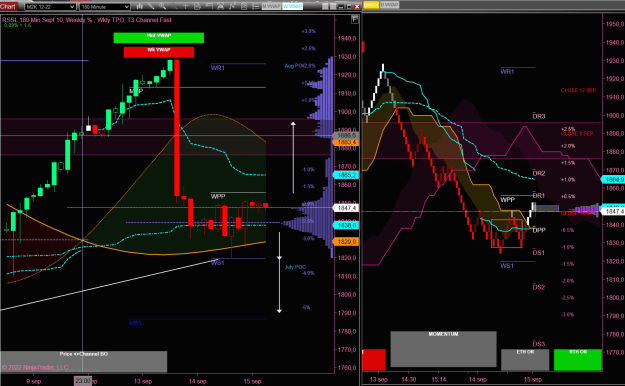Viewport: 625px width, 386px height.
Task: Click the 15:14 time label on right axis
Action: coord(439,380)
